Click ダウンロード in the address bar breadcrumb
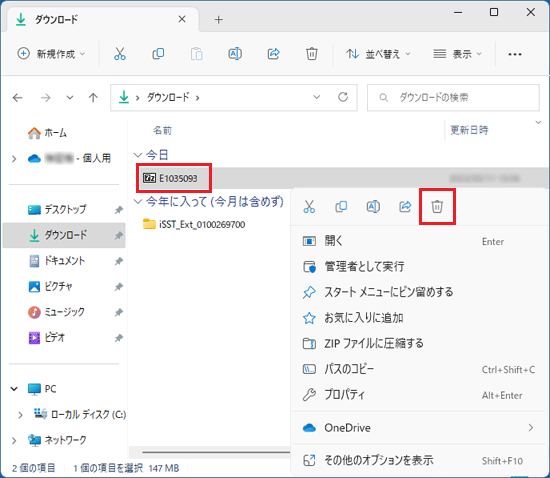The width and height of the screenshot is (550, 478). pyautogui.click(x=168, y=97)
